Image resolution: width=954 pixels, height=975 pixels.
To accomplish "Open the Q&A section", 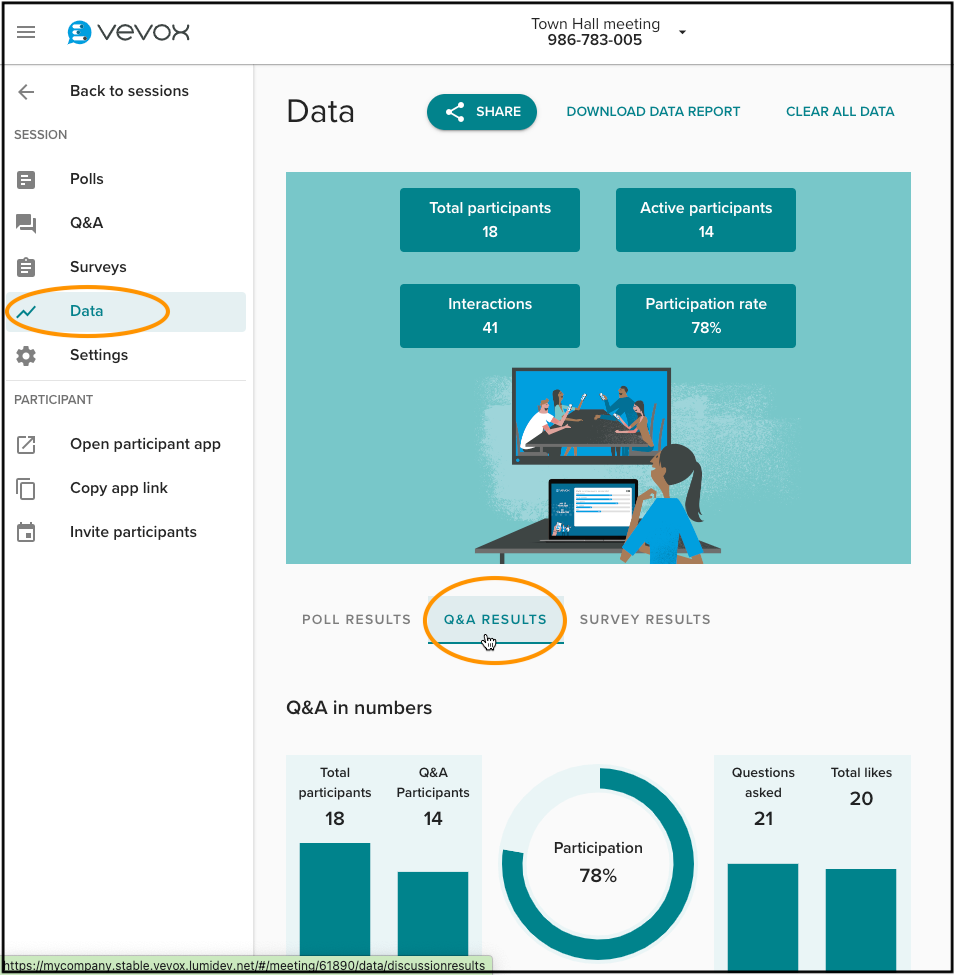I will point(86,223).
